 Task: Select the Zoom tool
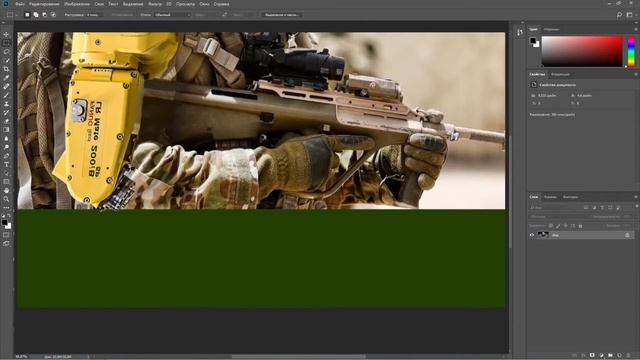point(6,199)
